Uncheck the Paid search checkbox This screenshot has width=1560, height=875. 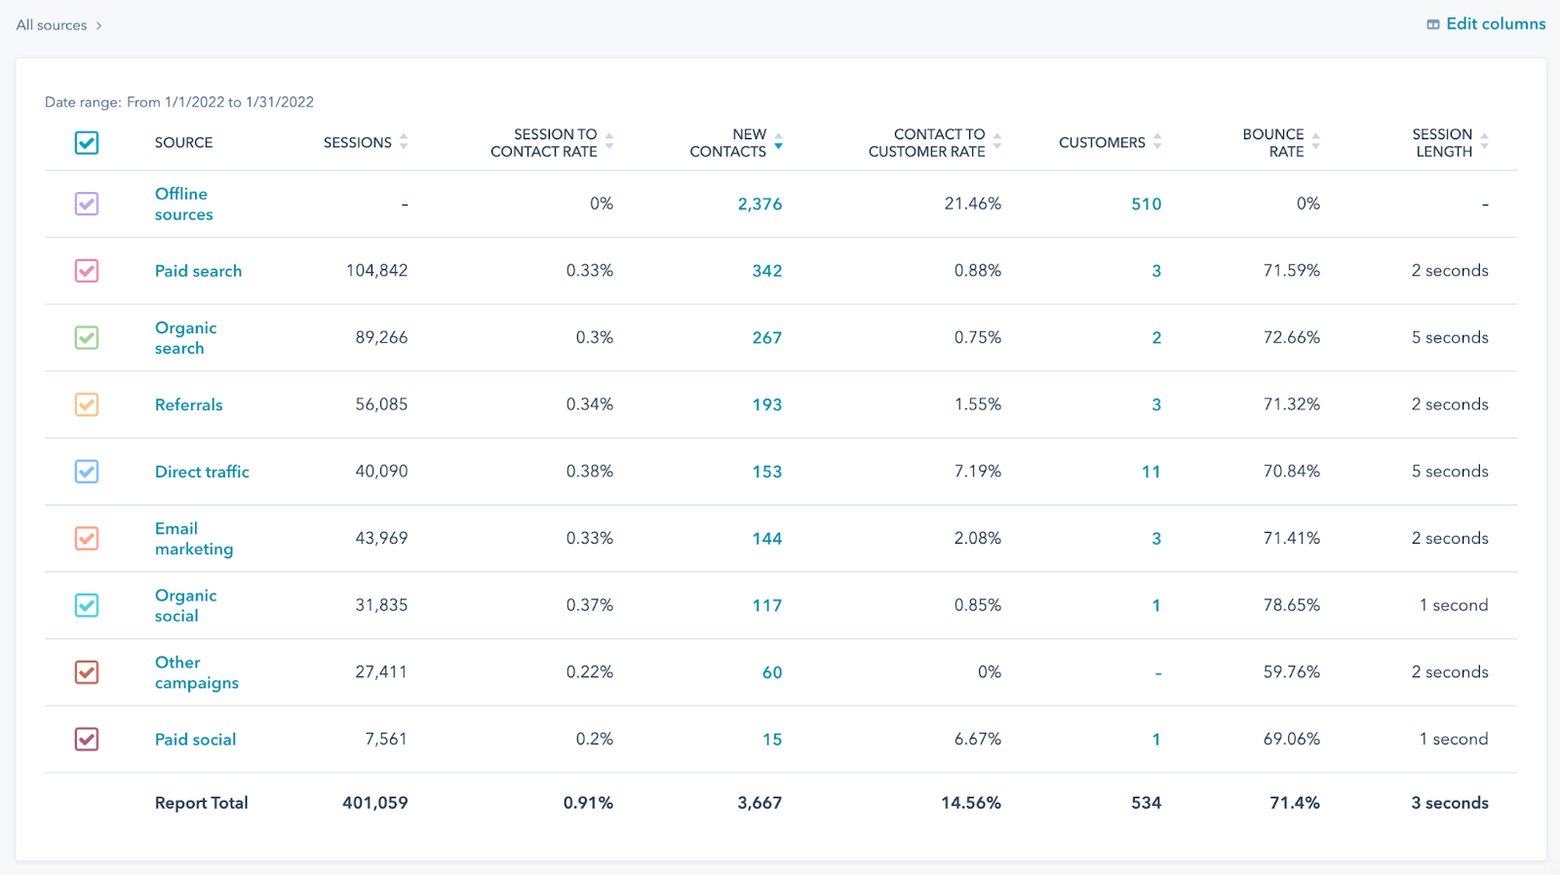[87, 271]
